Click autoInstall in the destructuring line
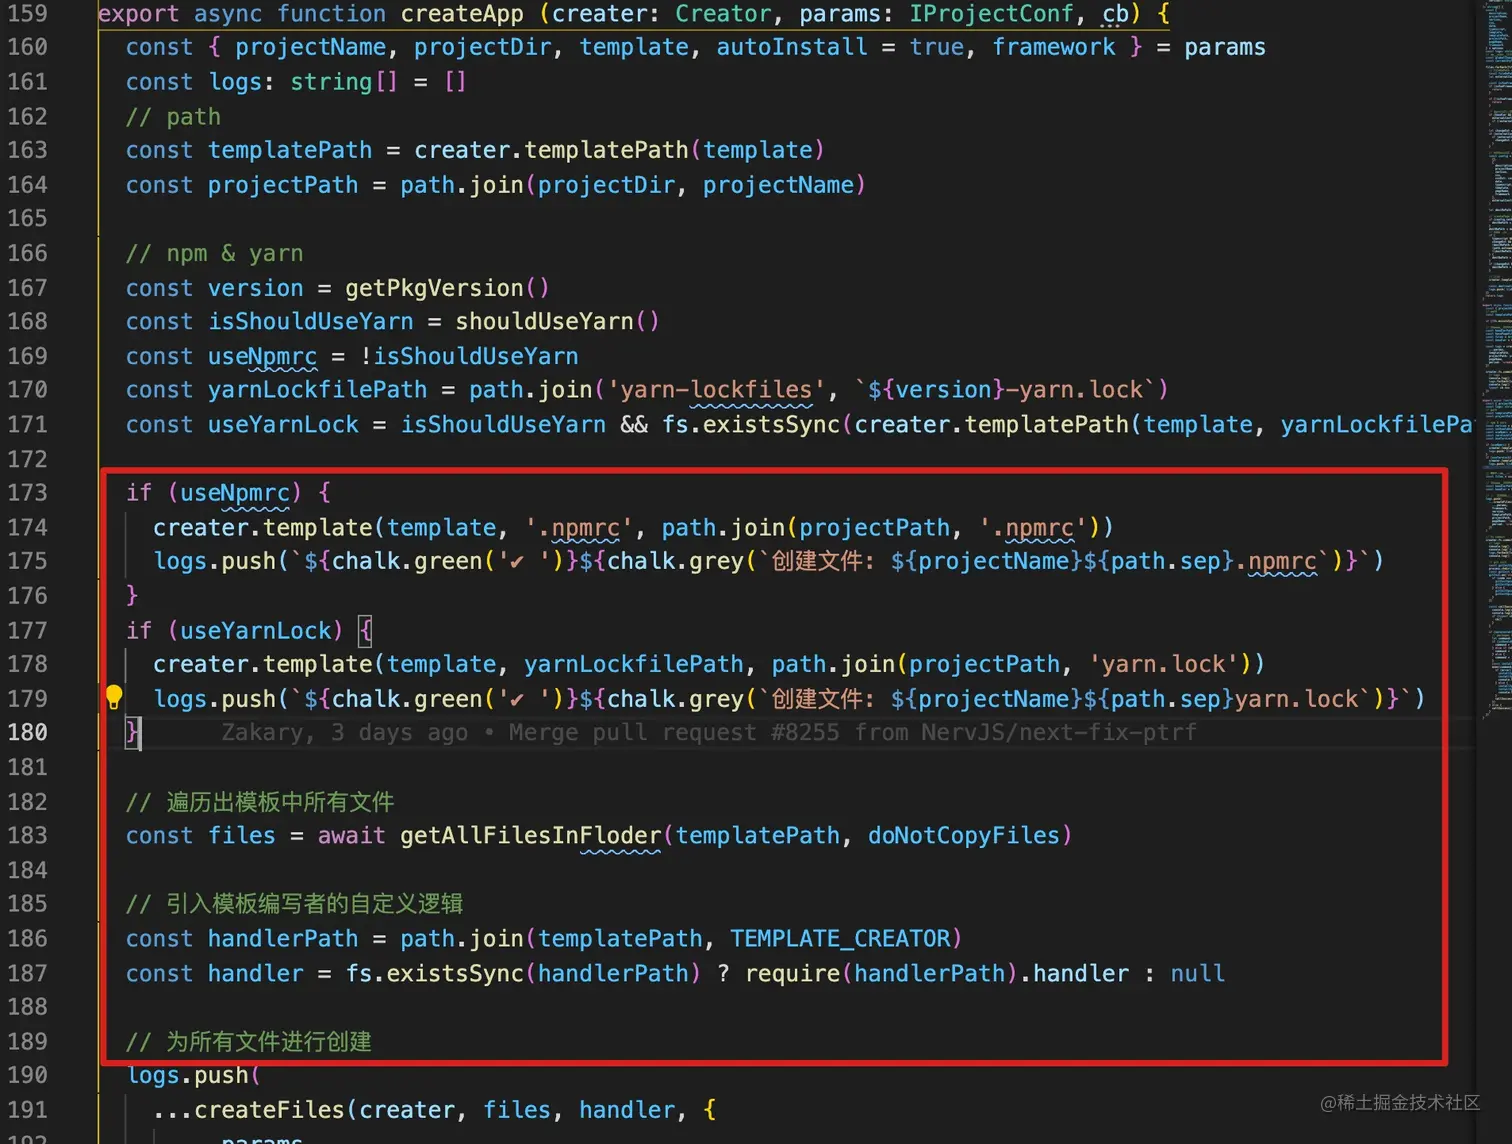This screenshot has height=1144, width=1512. (792, 47)
